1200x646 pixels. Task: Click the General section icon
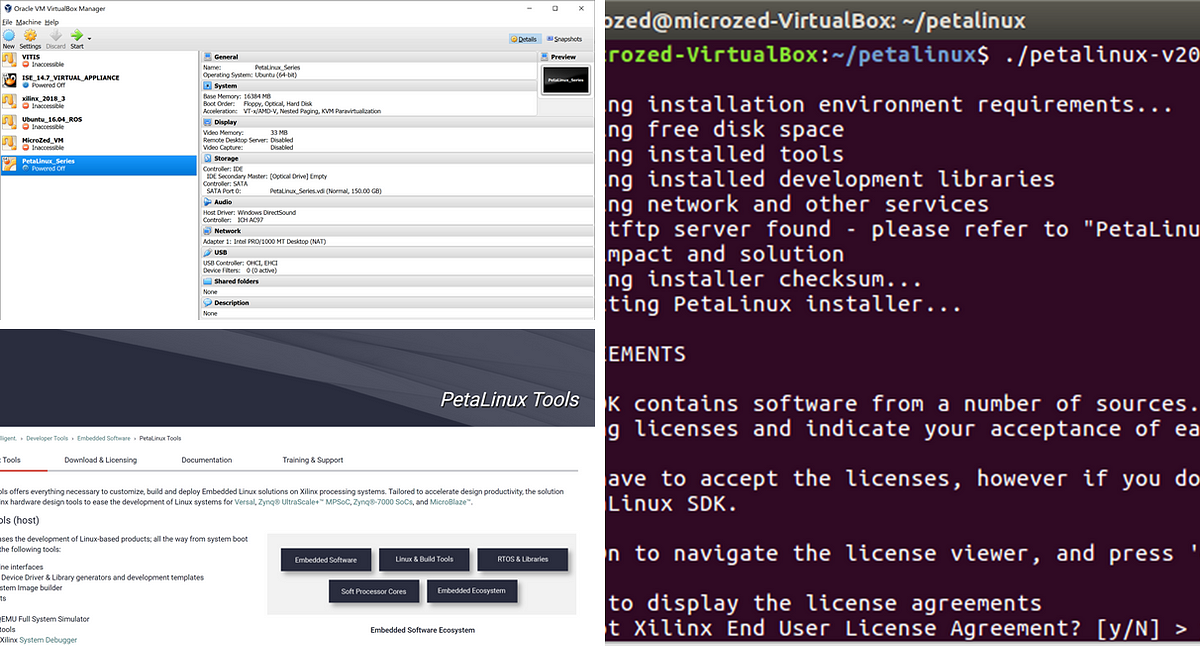point(207,57)
